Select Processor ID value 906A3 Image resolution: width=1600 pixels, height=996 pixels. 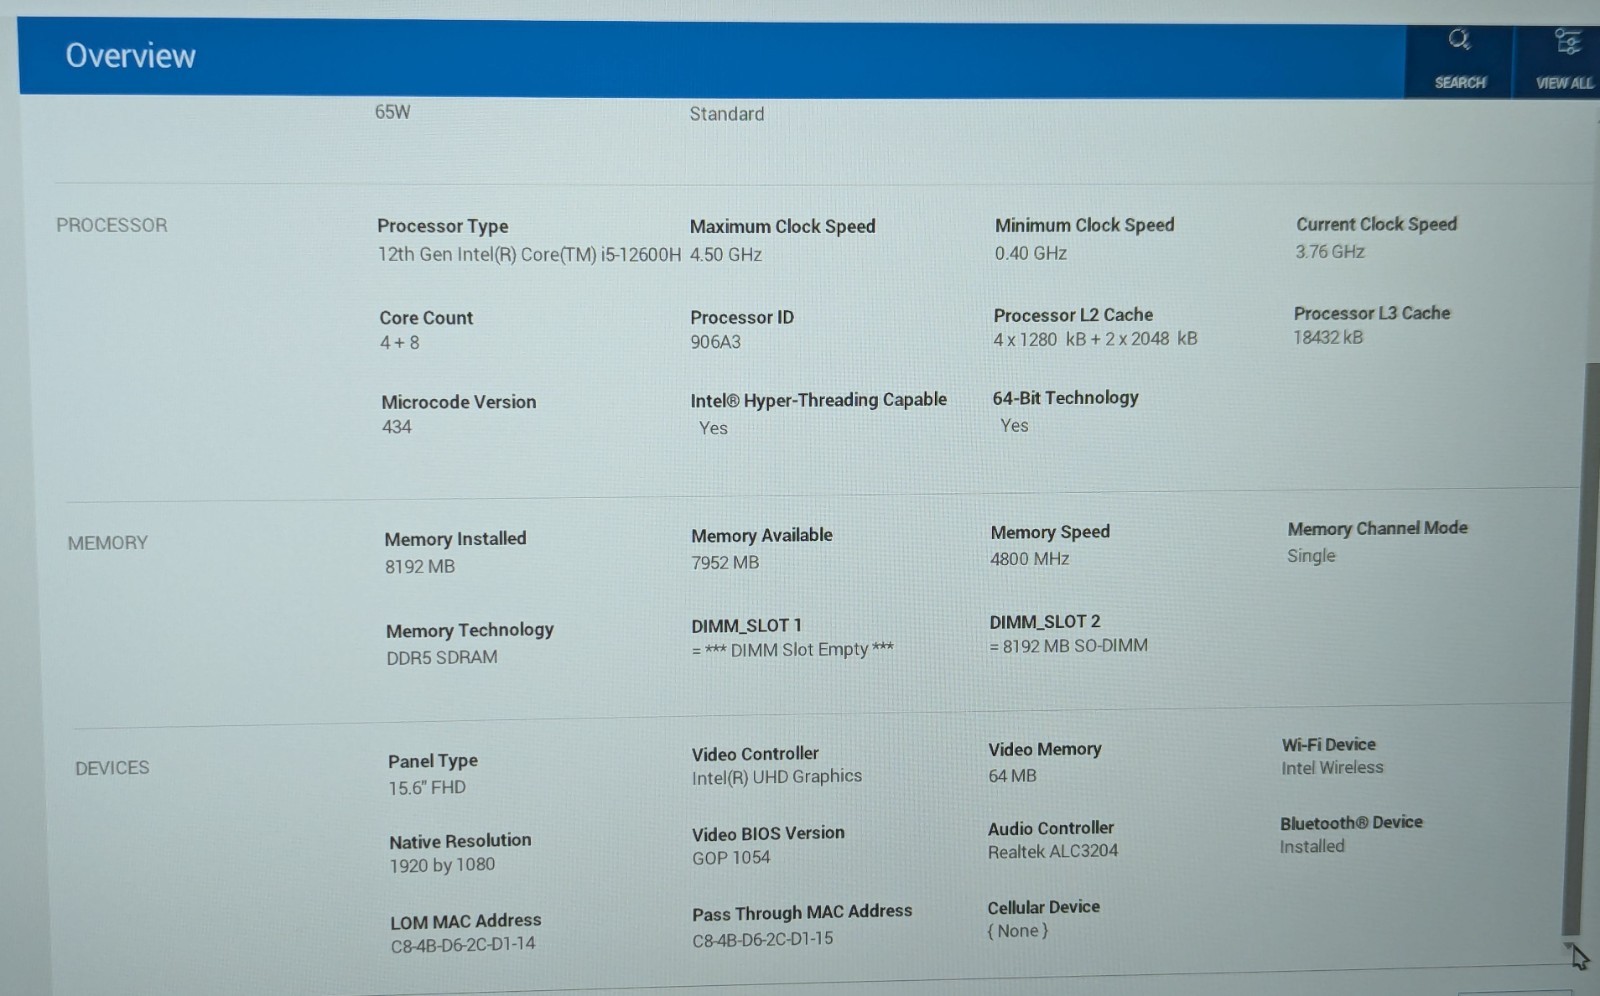(715, 341)
